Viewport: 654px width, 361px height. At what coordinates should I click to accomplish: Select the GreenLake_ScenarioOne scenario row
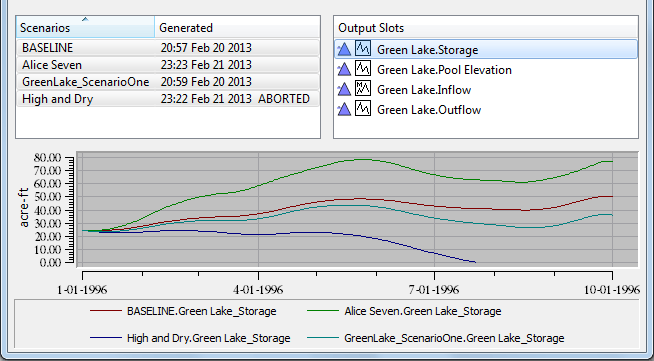coord(168,82)
